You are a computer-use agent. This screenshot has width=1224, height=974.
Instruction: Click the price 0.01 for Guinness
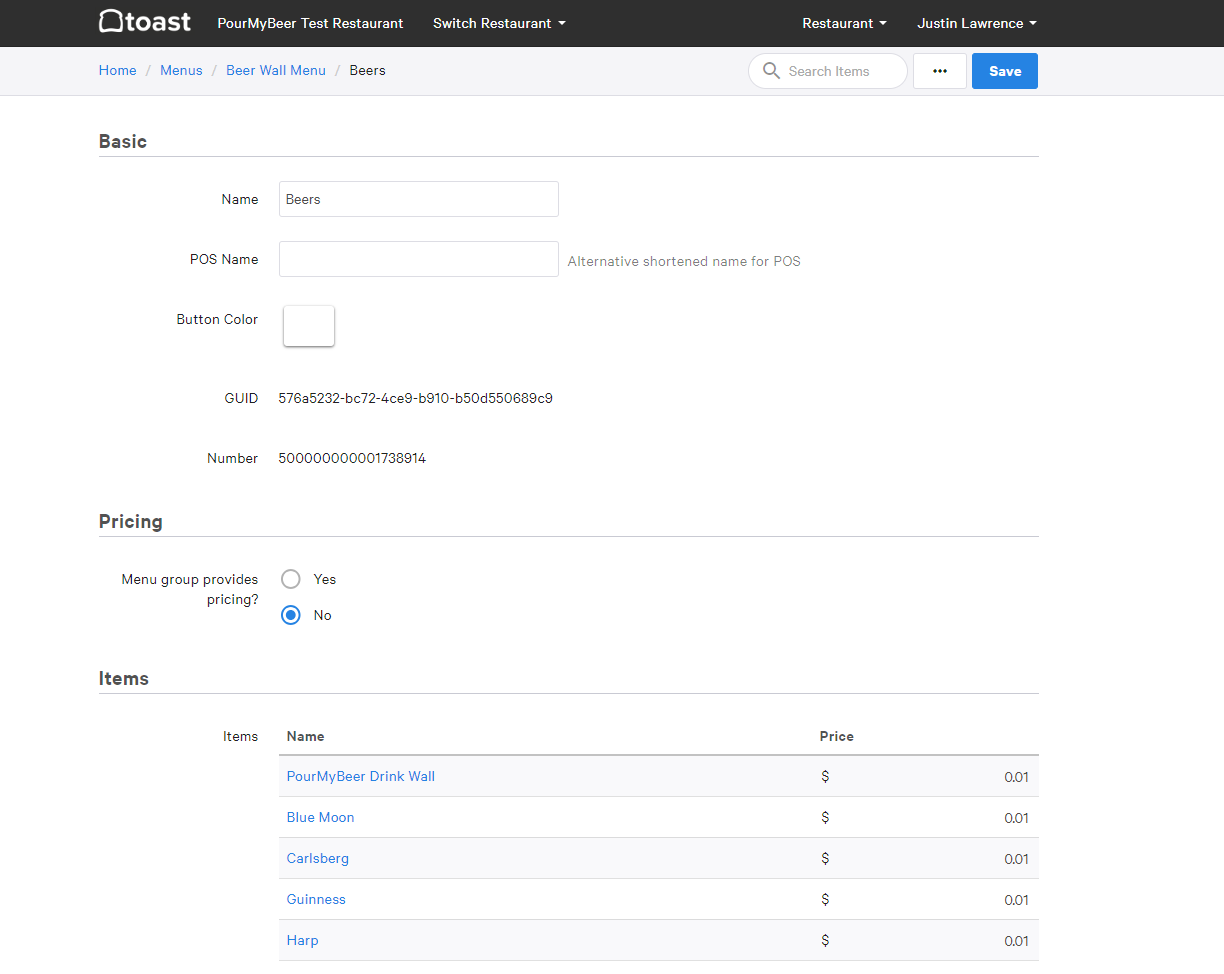(x=1016, y=900)
